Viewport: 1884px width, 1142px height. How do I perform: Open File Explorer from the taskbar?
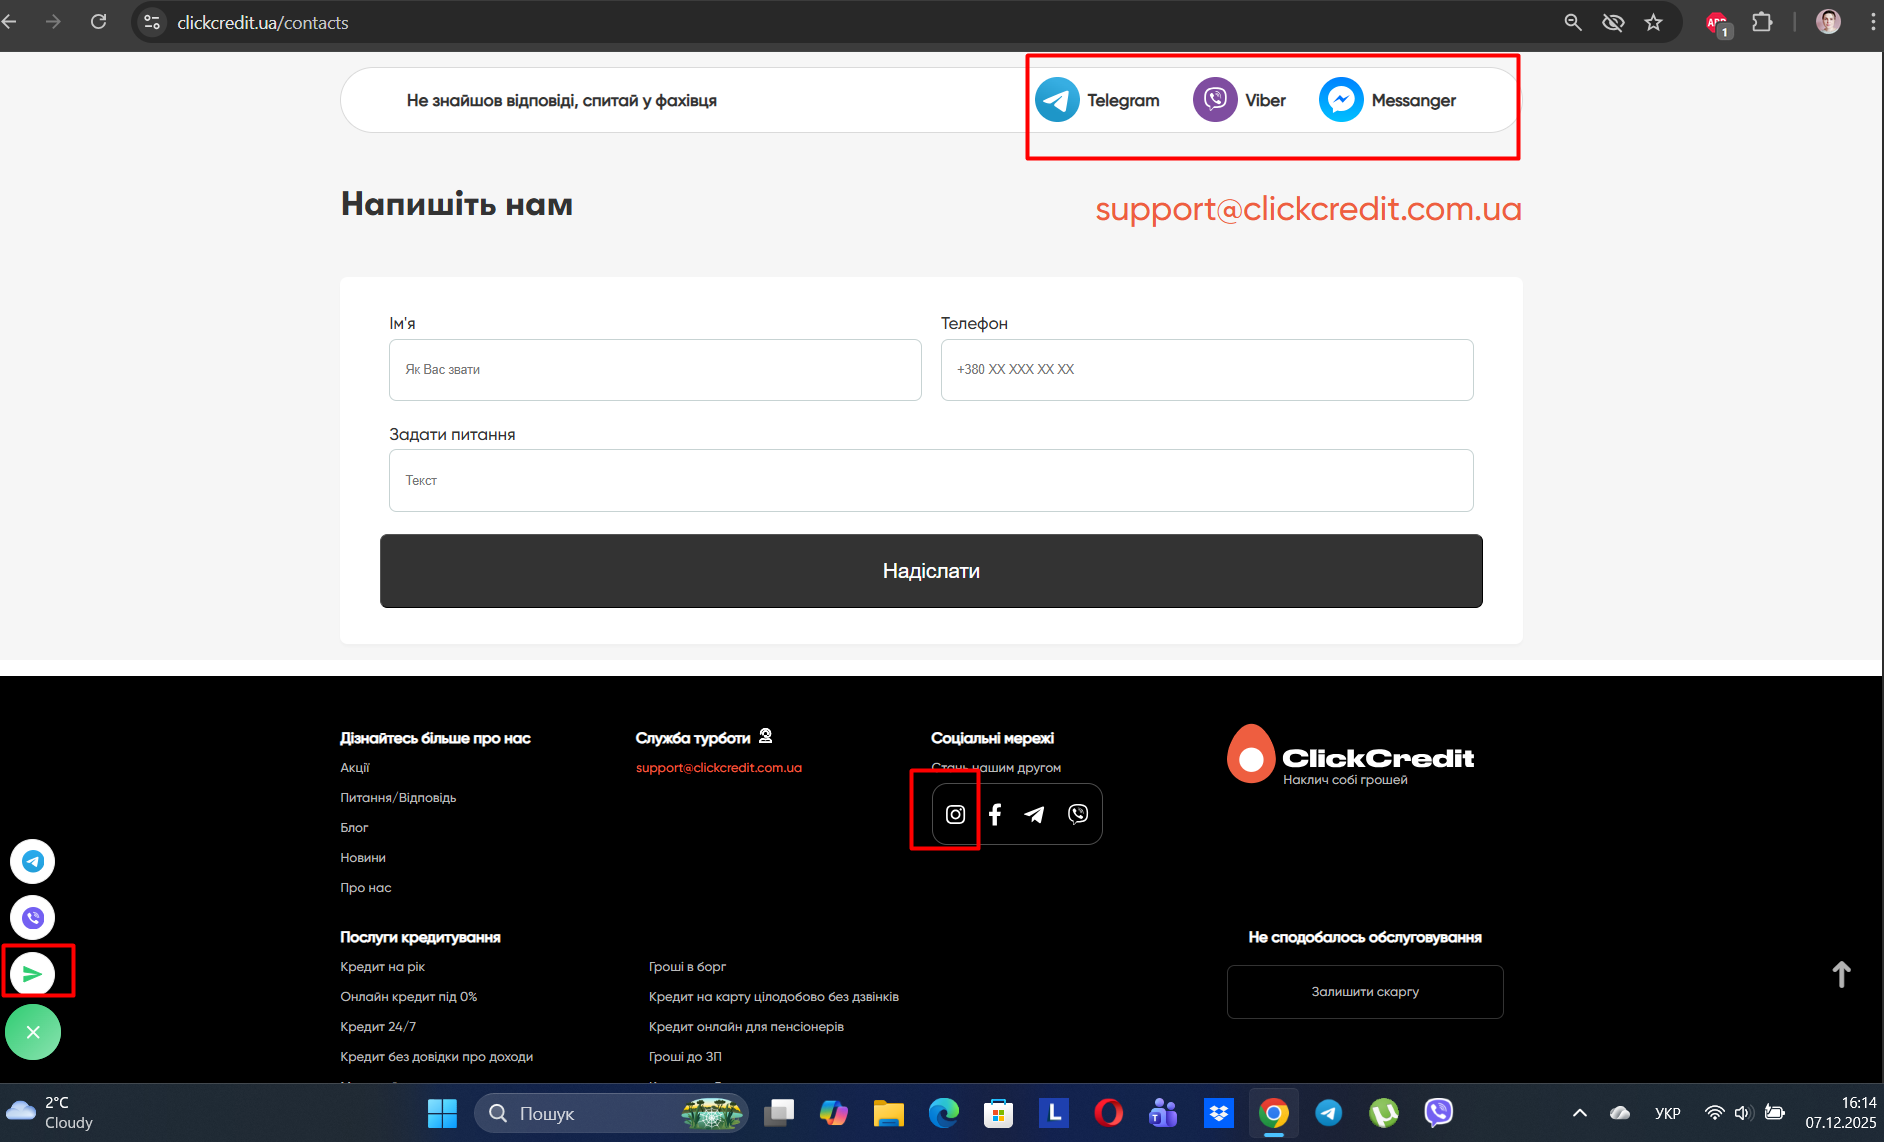(888, 1113)
